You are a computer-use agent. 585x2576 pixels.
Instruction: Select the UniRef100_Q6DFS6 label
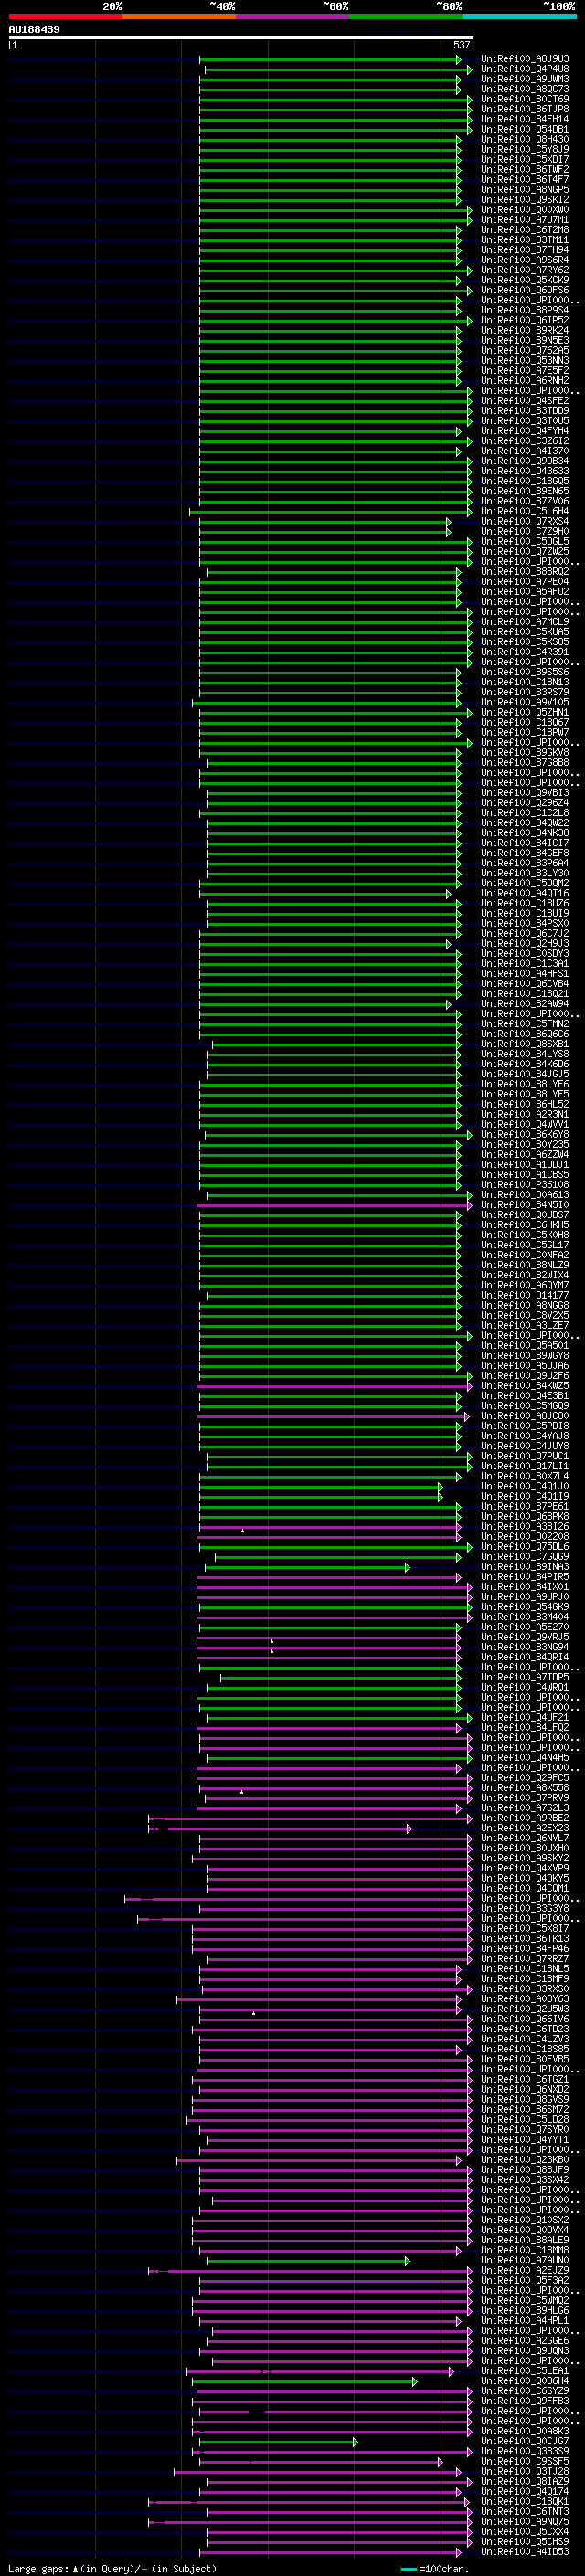(525, 290)
